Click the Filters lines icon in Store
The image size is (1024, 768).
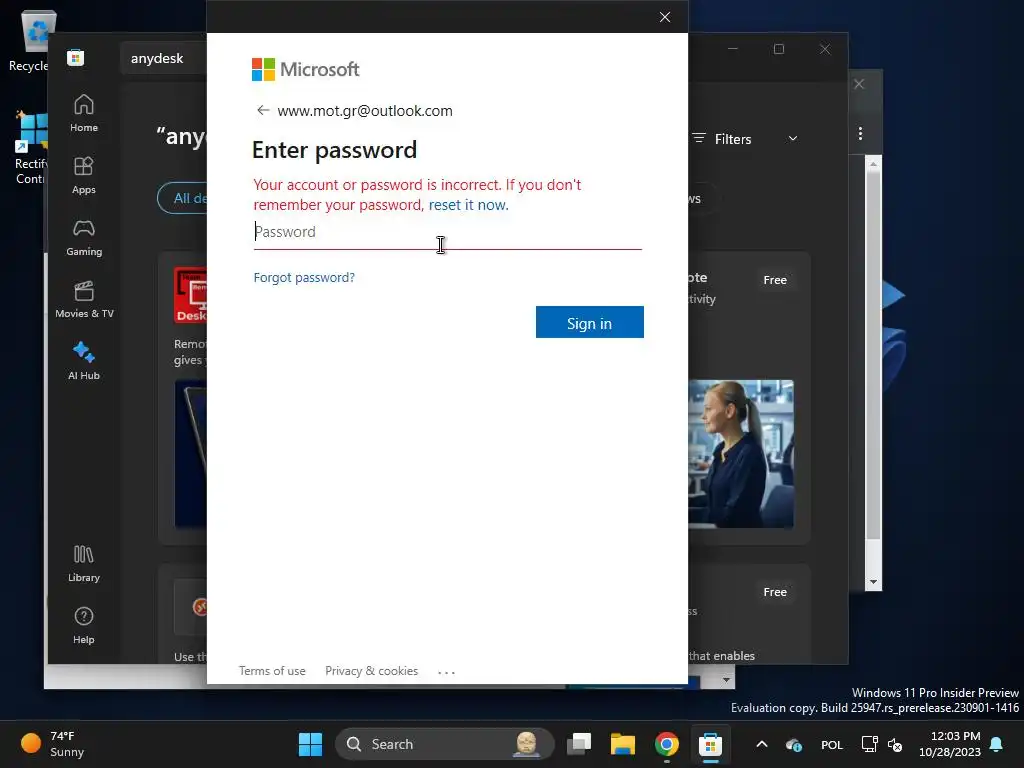(x=699, y=138)
